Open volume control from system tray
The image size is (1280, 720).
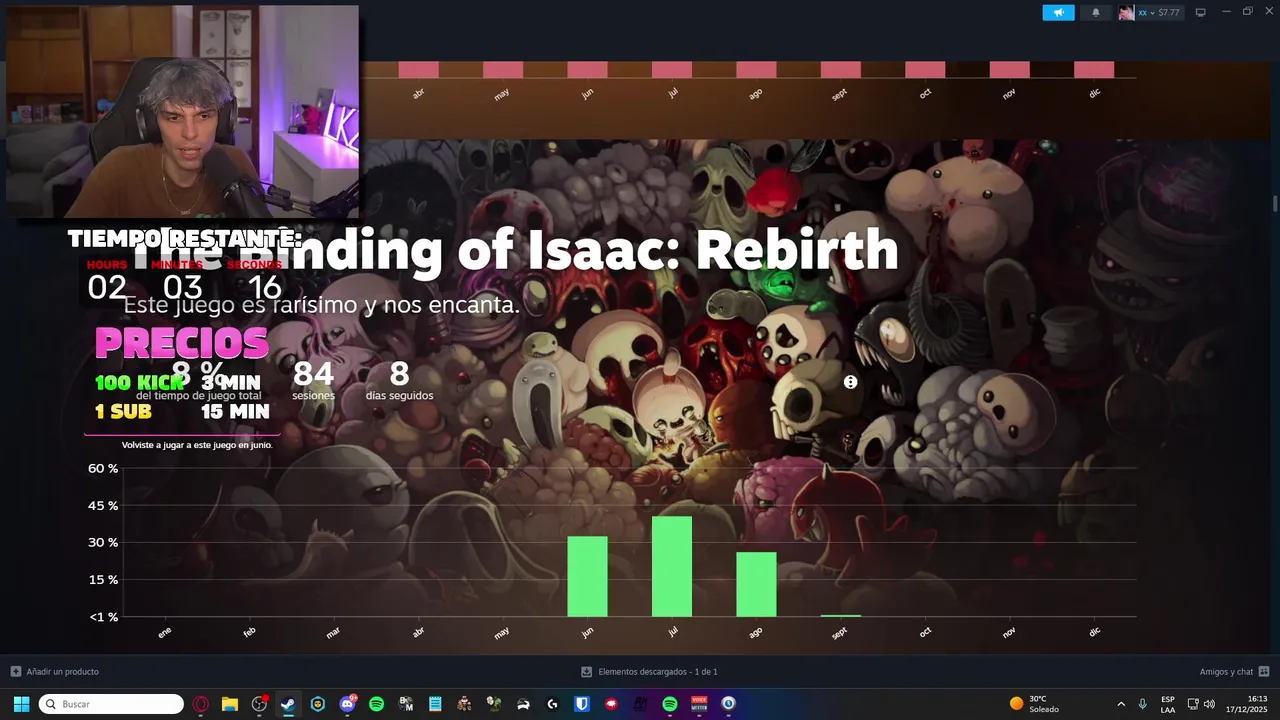pos(1210,704)
